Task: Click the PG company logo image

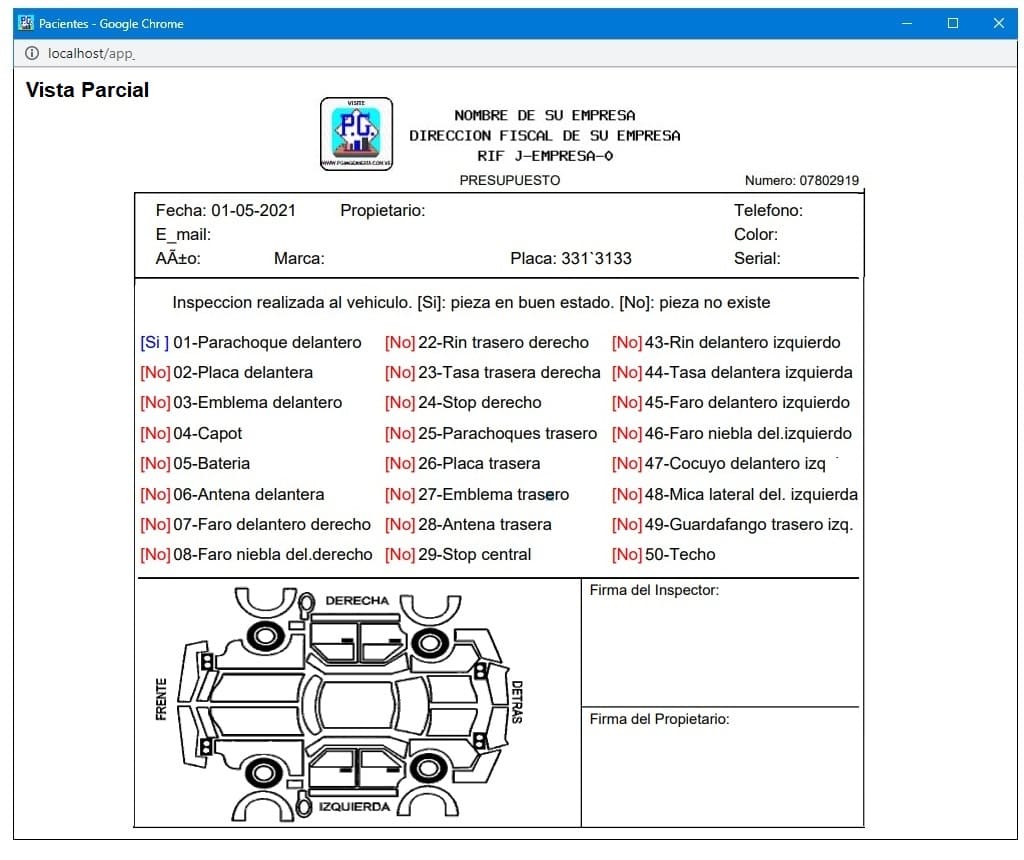Action: point(356,134)
